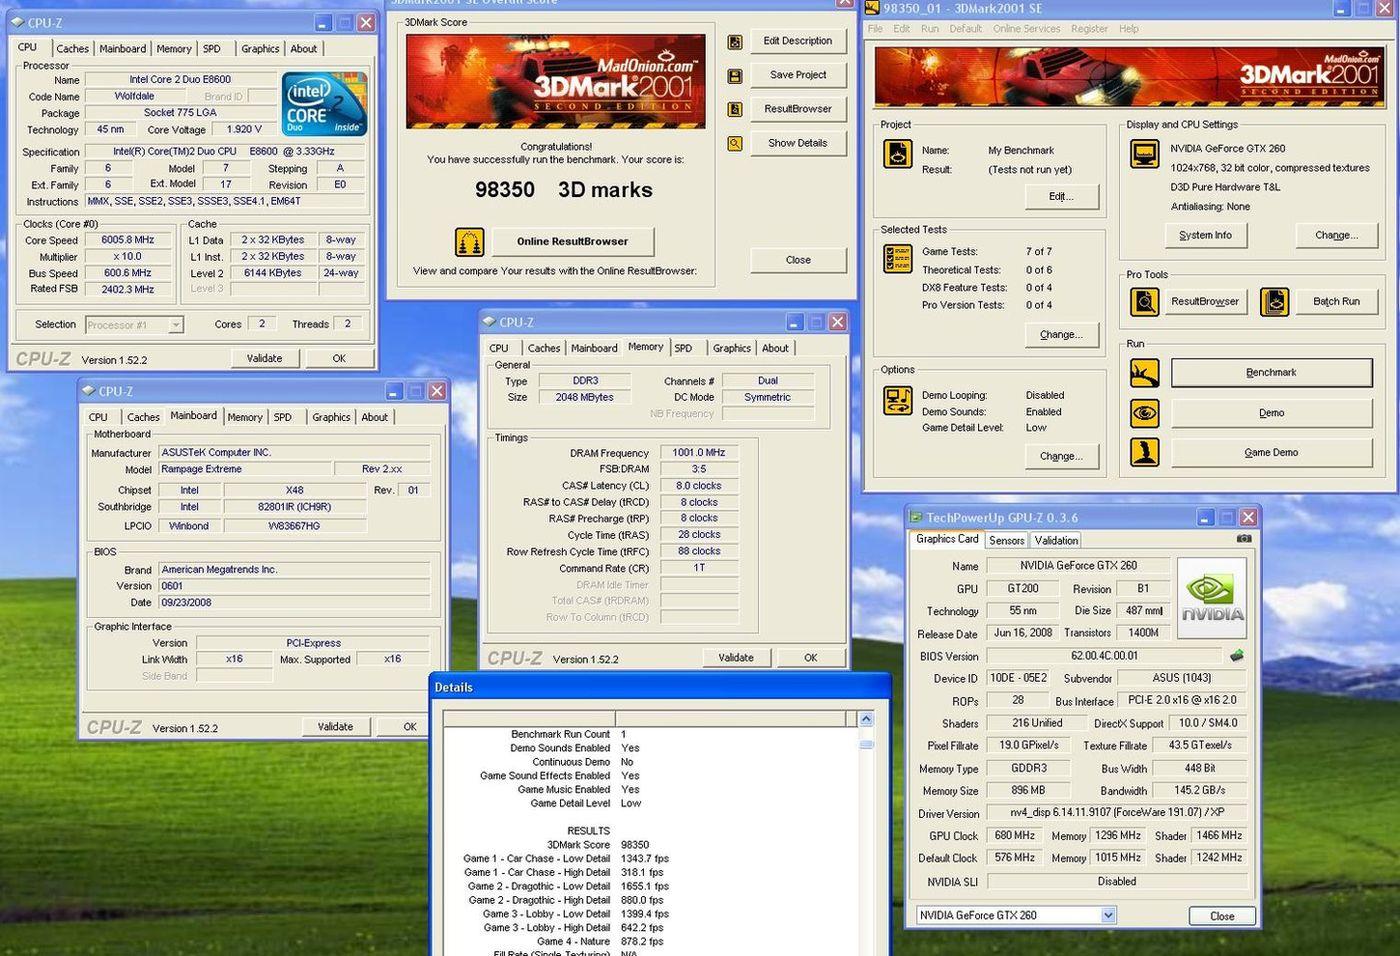This screenshot has height=956, width=1400.
Task: Click the GPU Clock 680 MHz field
Action: [1014, 835]
